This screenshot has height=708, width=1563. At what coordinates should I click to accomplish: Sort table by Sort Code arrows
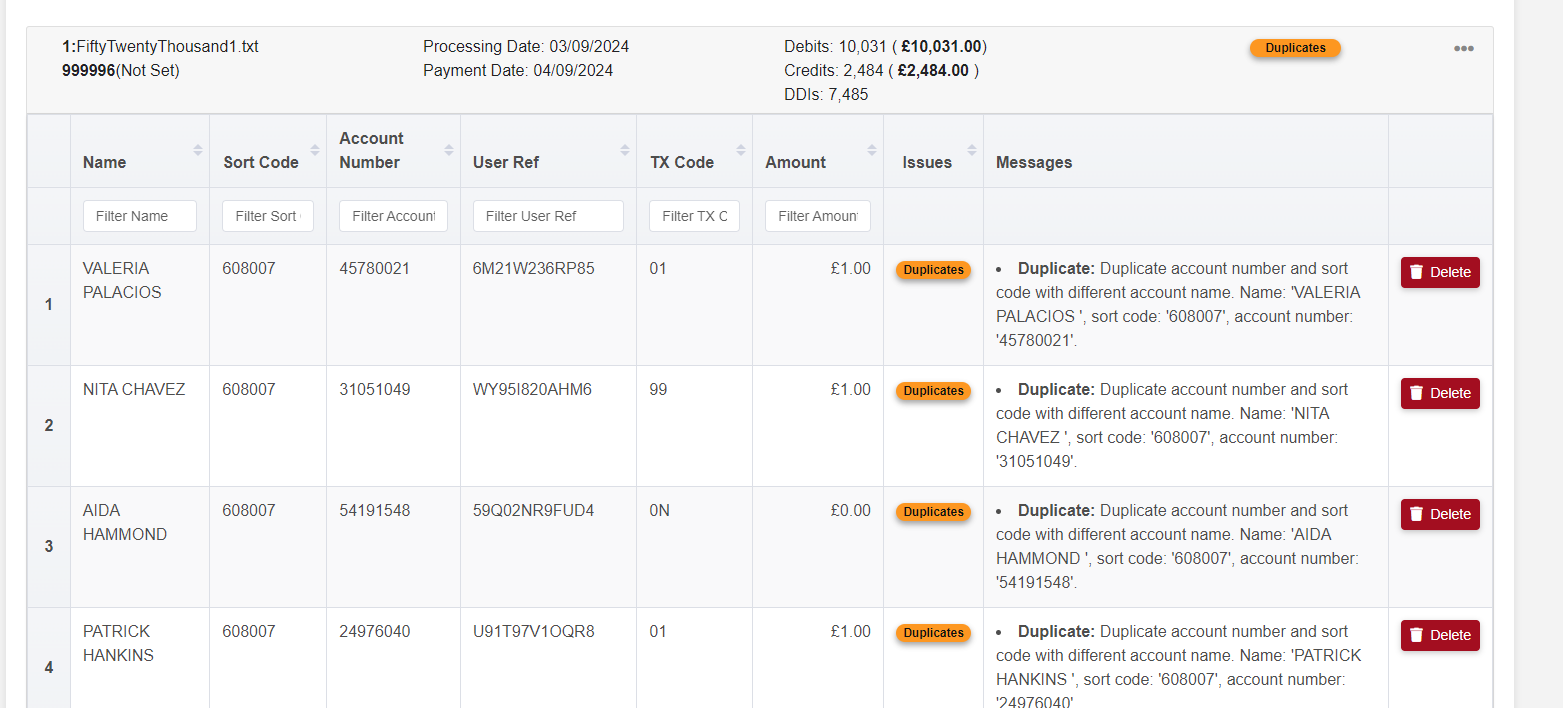point(315,150)
